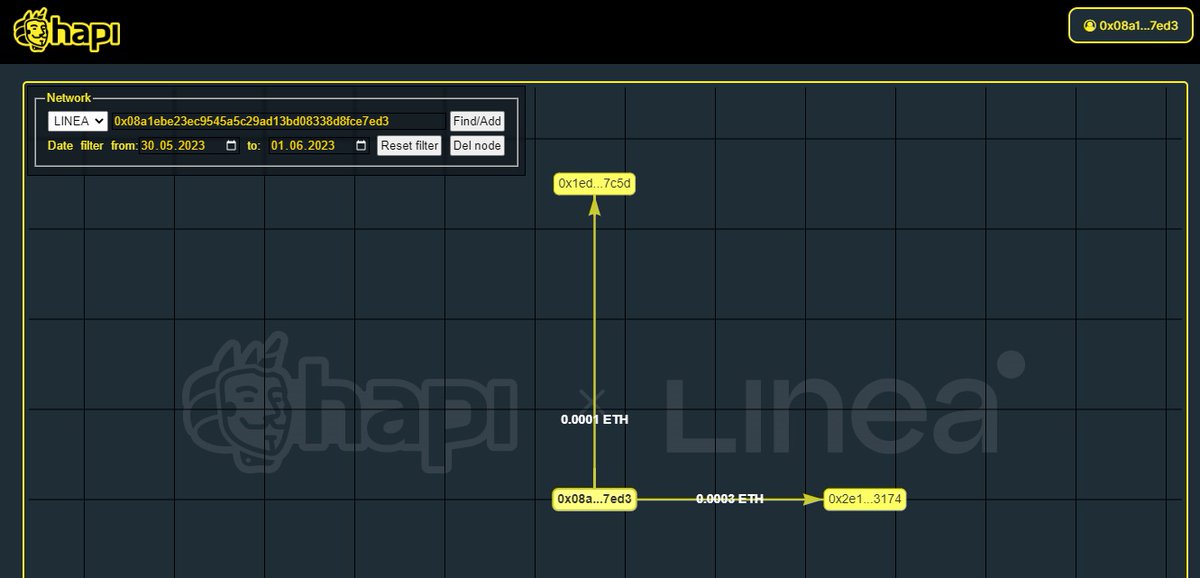
Task: Click the from date value 30.05.2023
Action: click(x=173, y=146)
